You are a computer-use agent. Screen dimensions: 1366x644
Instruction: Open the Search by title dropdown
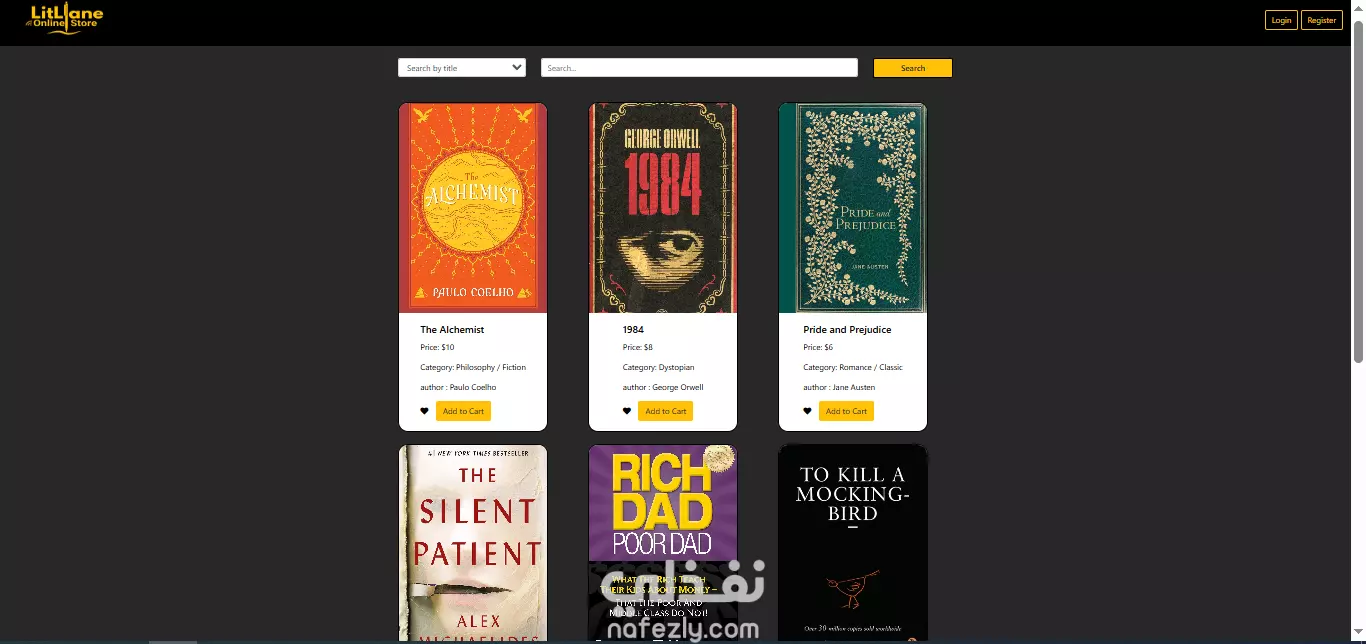(x=462, y=68)
